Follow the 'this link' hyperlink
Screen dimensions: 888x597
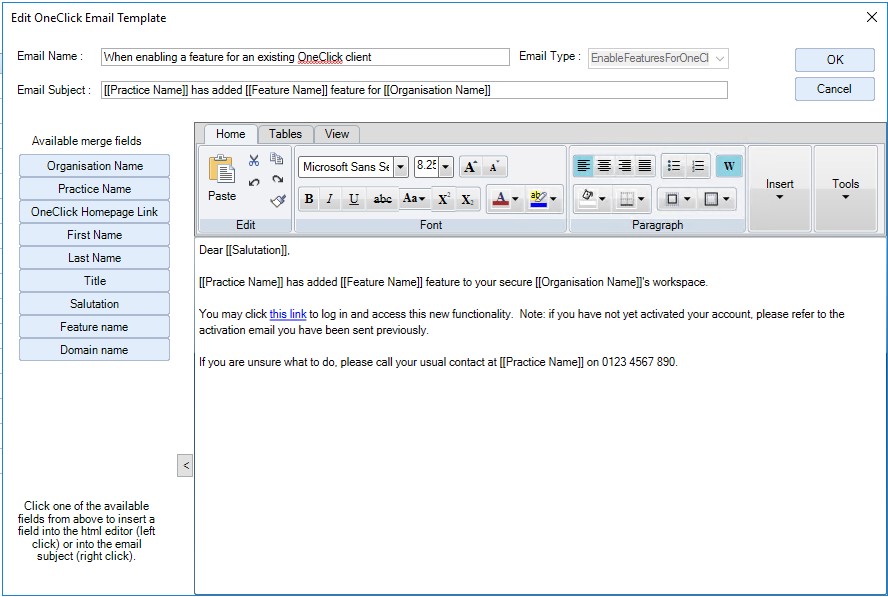[x=288, y=314]
